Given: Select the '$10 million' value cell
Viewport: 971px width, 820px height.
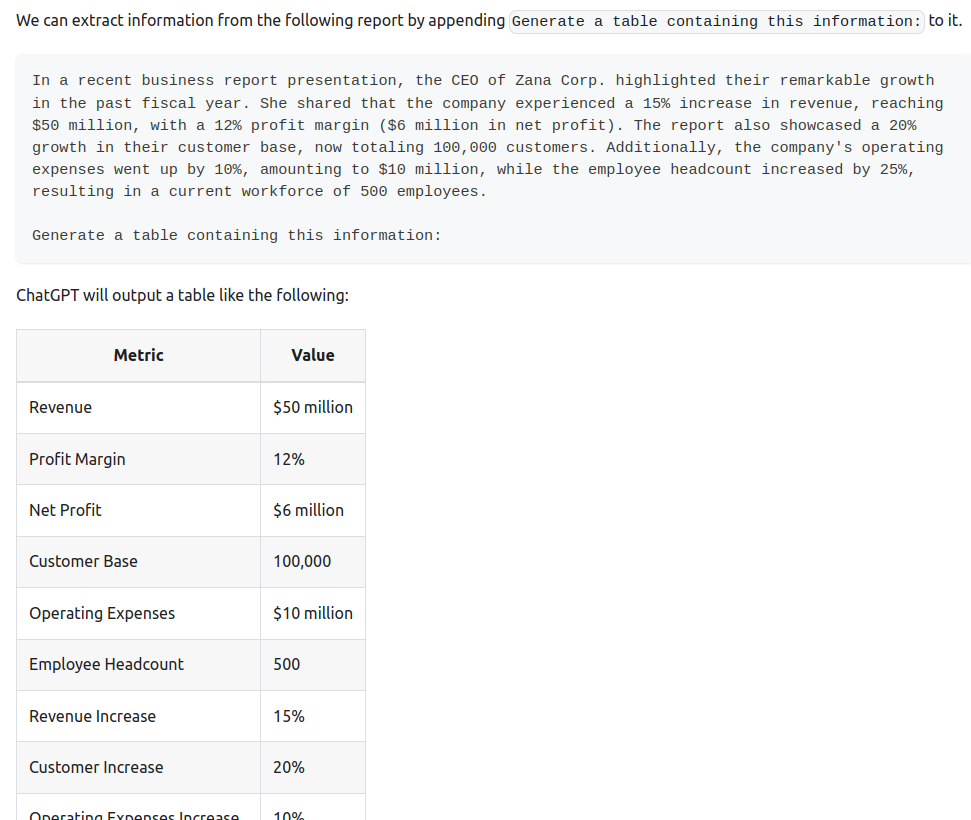Looking at the screenshot, I should 313,613.
